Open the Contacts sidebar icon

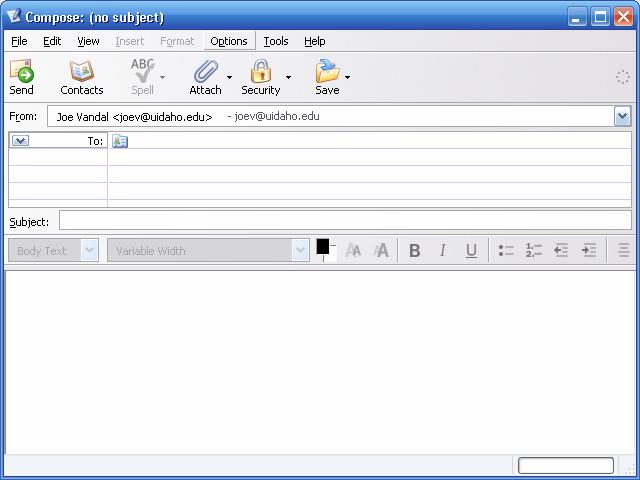click(x=82, y=71)
